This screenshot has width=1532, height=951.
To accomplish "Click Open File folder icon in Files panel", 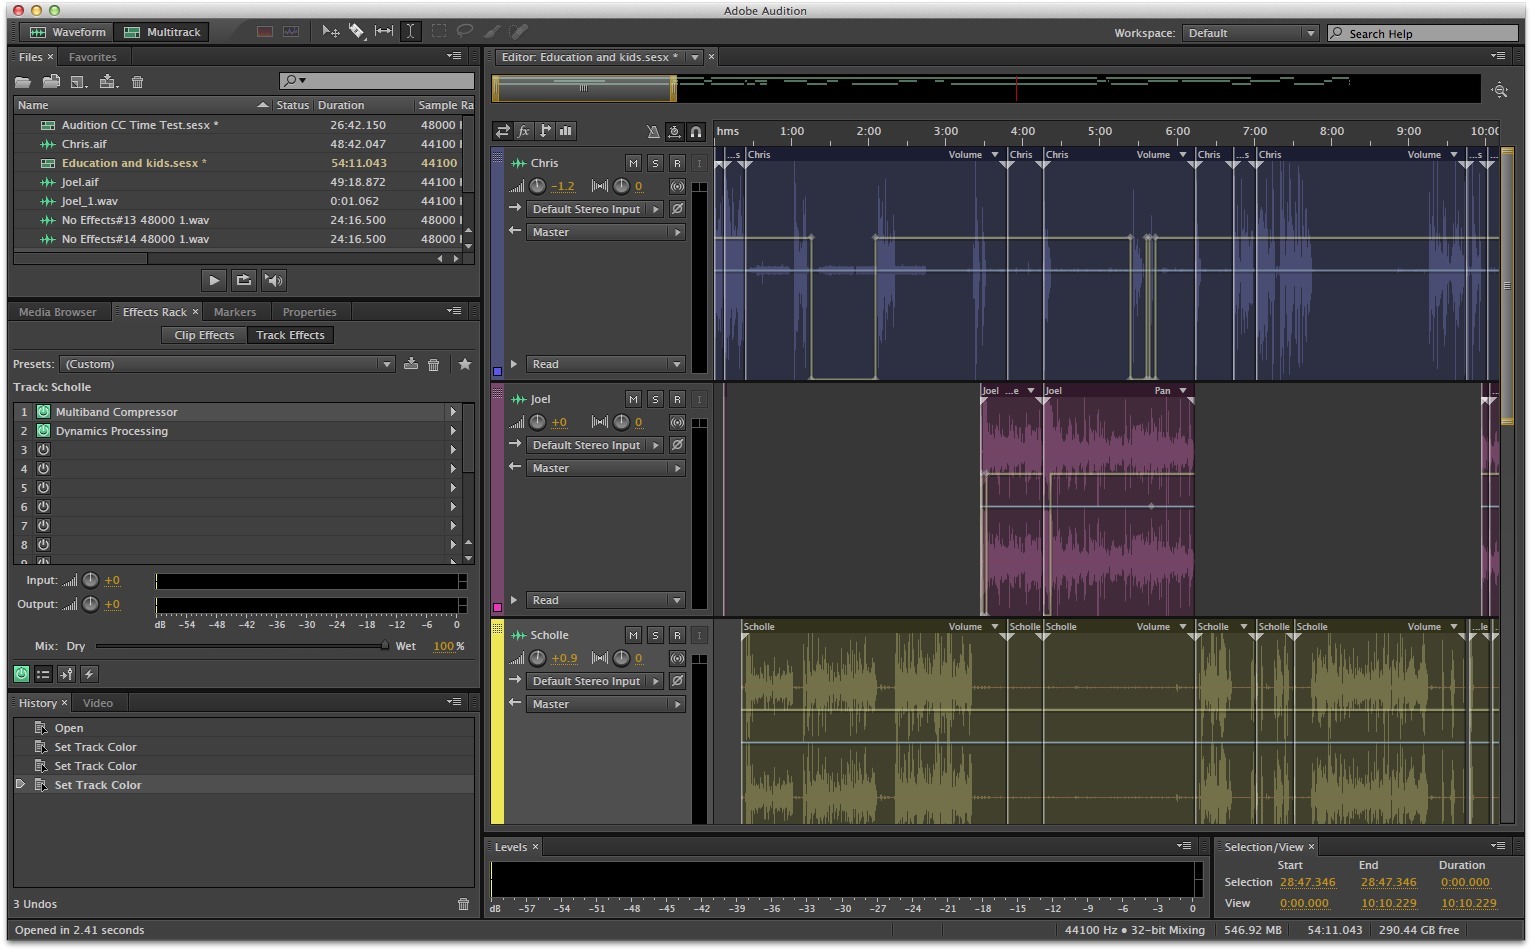I will [x=23, y=82].
